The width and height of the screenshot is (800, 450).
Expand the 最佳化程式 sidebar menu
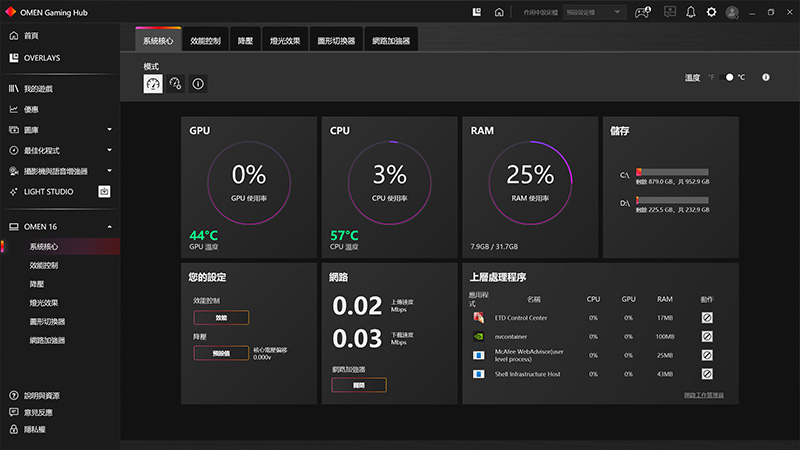point(109,150)
